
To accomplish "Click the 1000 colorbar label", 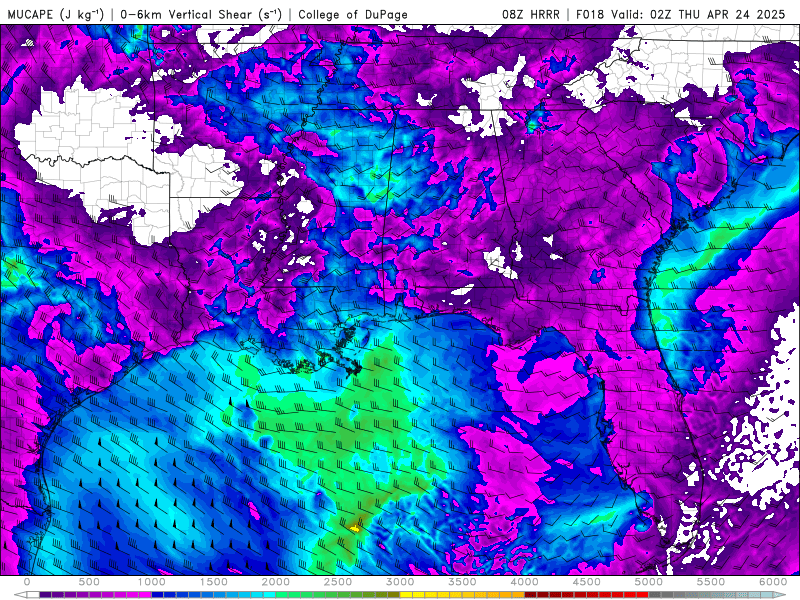I will (x=152, y=582).
